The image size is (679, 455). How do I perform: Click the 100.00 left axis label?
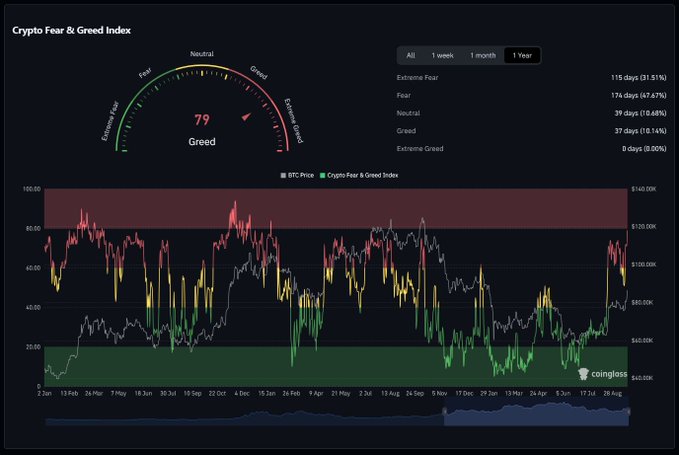click(32, 189)
